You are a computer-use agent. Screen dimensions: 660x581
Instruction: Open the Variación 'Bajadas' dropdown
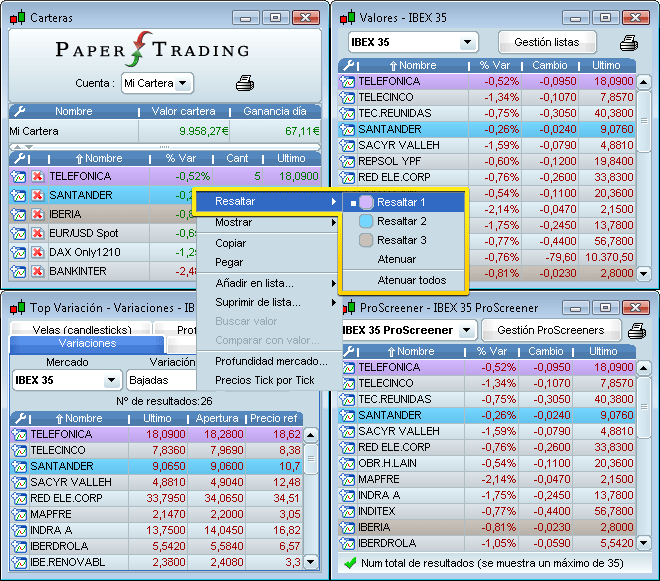click(x=162, y=381)
